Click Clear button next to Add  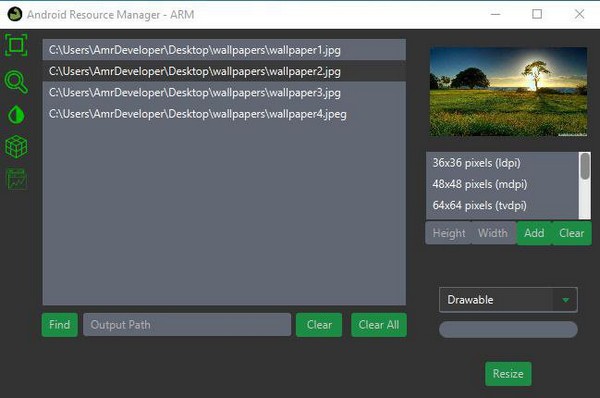tap(572, 233)
